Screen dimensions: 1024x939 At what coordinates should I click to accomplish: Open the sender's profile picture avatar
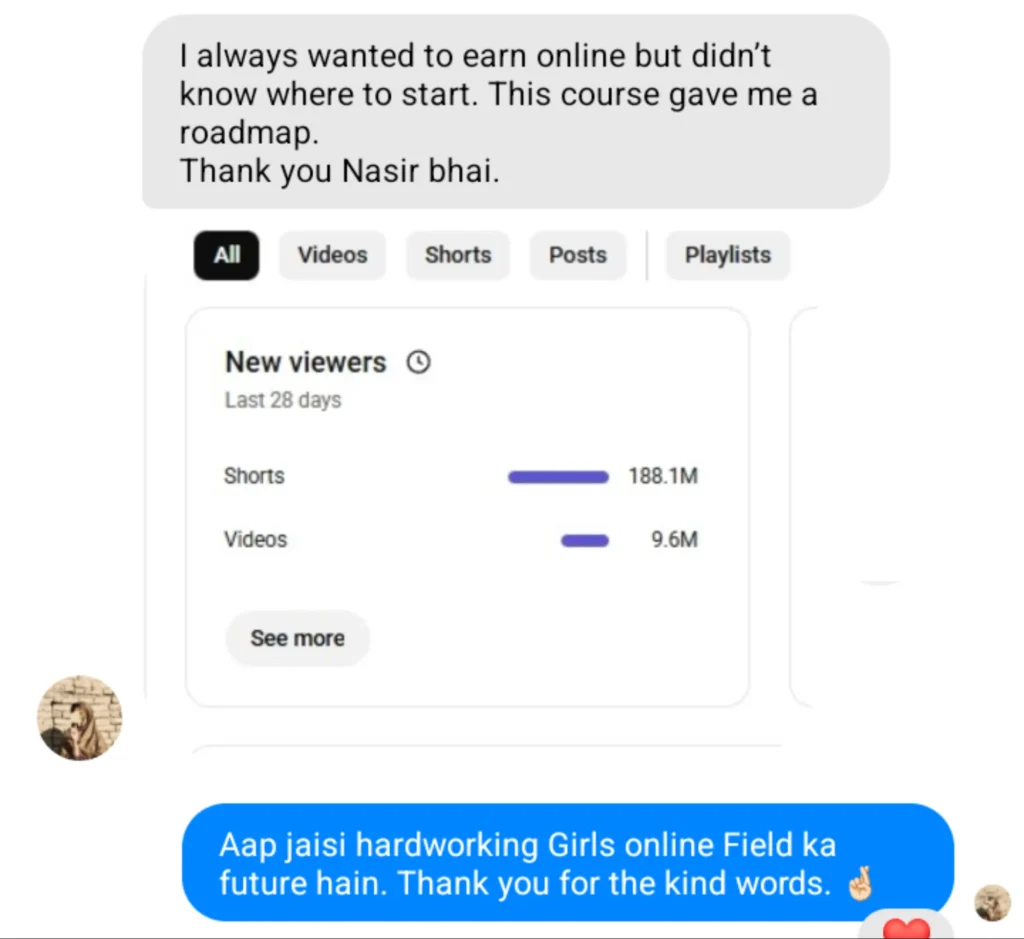click(80, 718)
